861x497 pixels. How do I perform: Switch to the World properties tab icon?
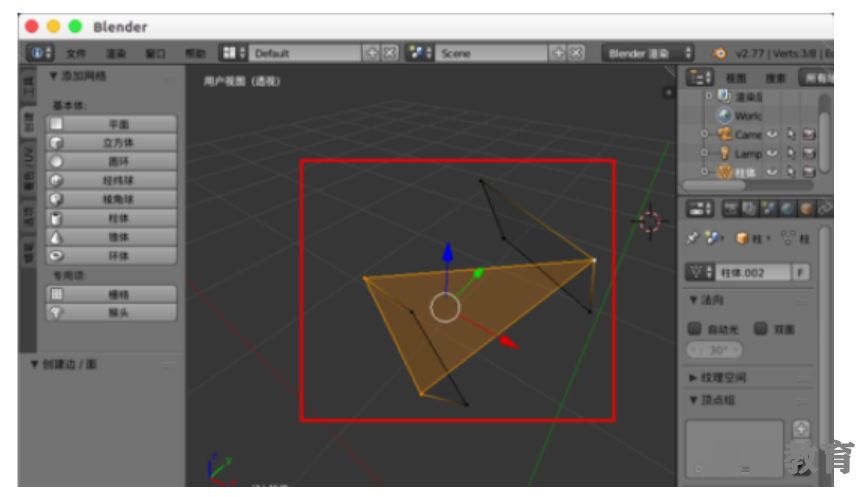tap(787, 209)
